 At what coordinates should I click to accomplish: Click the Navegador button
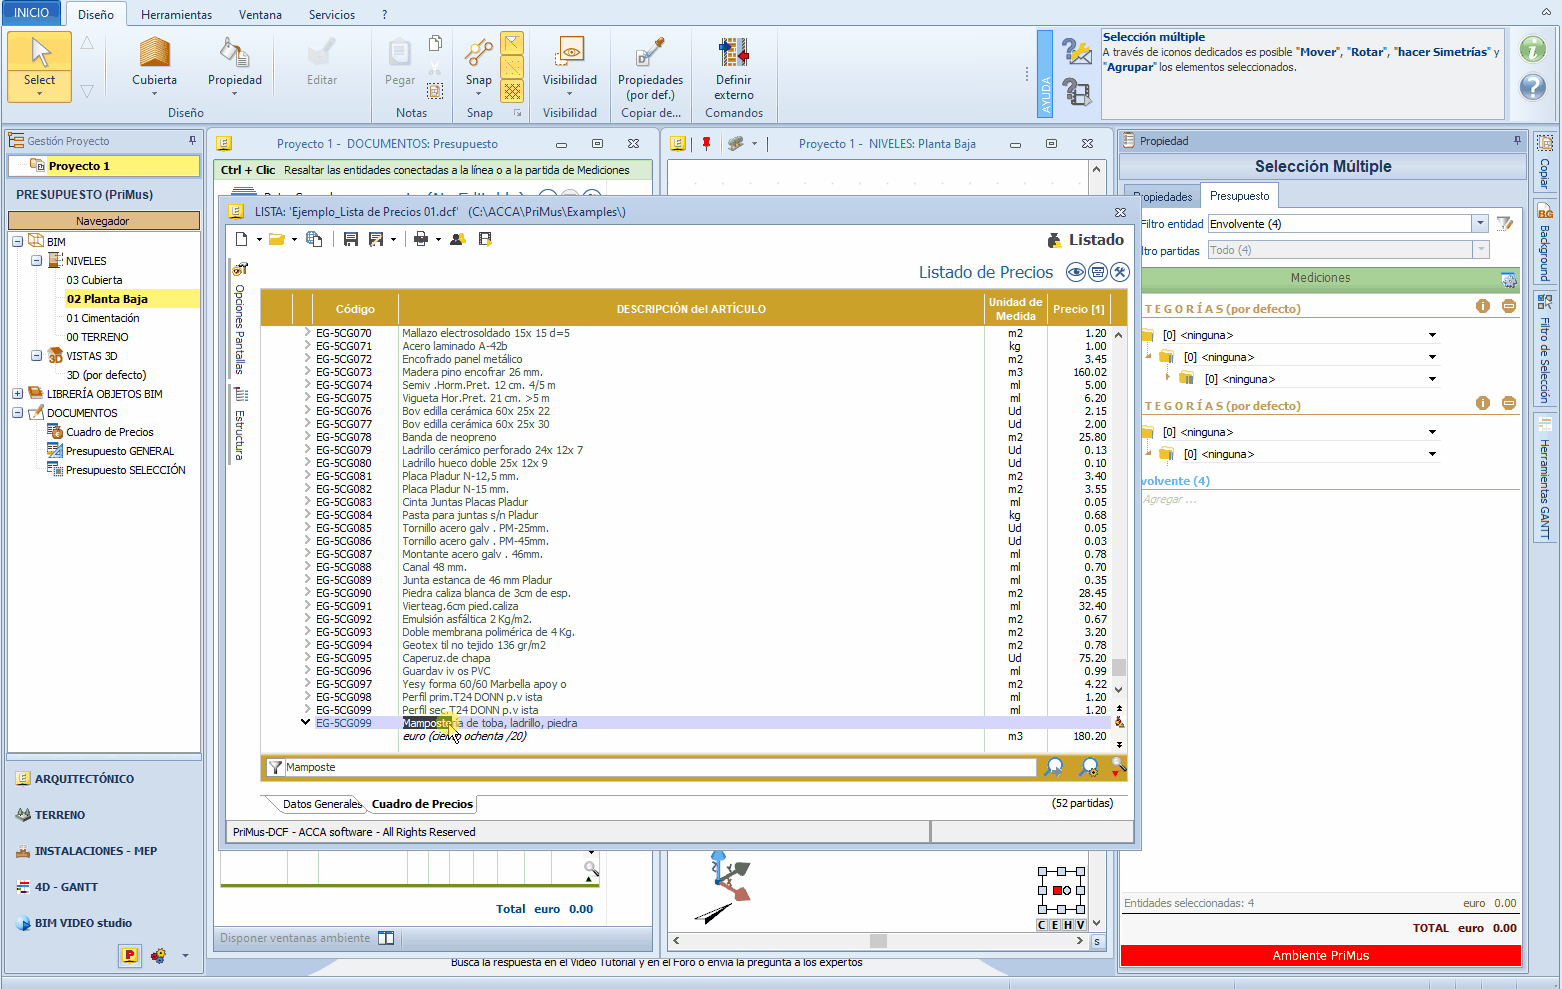point(103,221)
